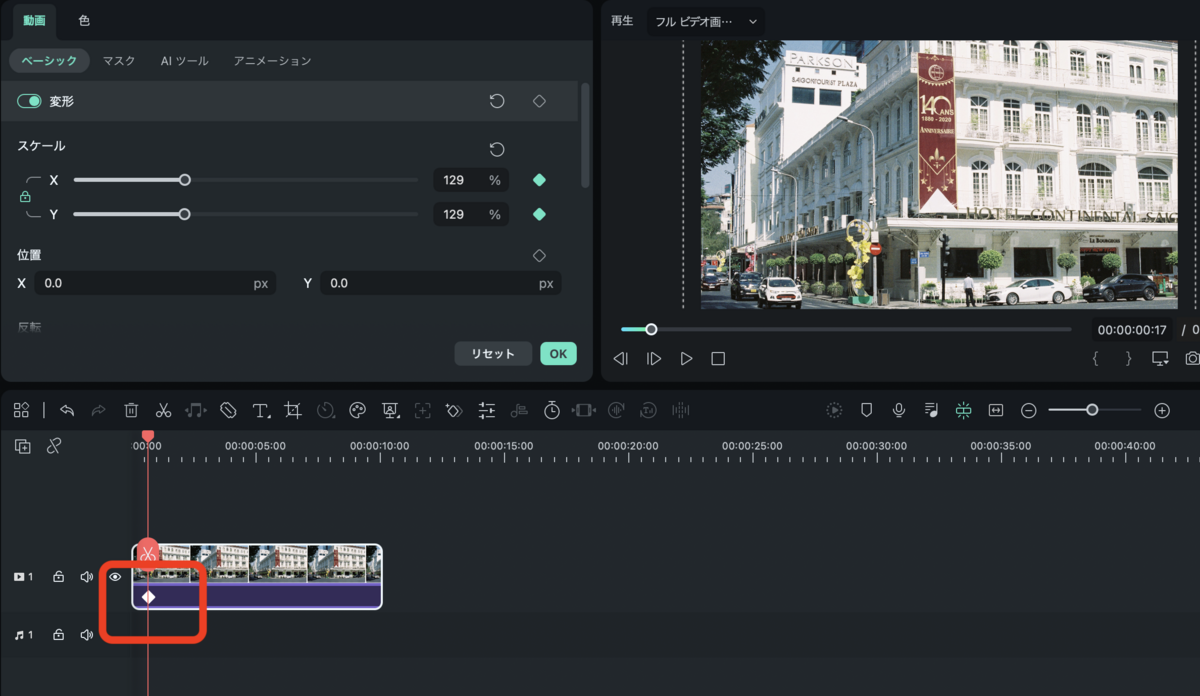Open the crop tool
Screen dimensions: 1200x696
[x=293, y=410]
